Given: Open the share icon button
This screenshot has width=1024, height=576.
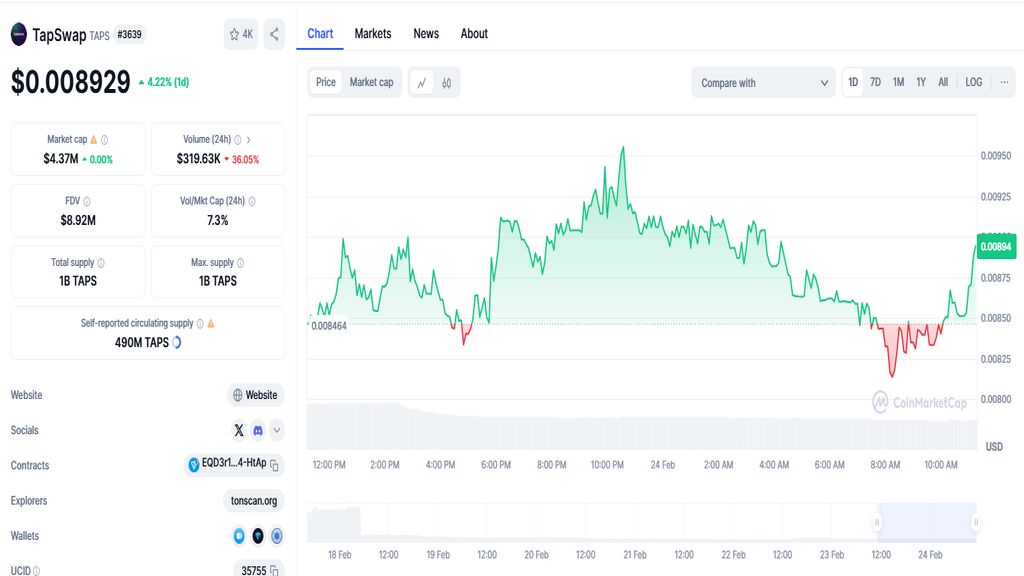Looking at the screenshot, I should (274, 35).
